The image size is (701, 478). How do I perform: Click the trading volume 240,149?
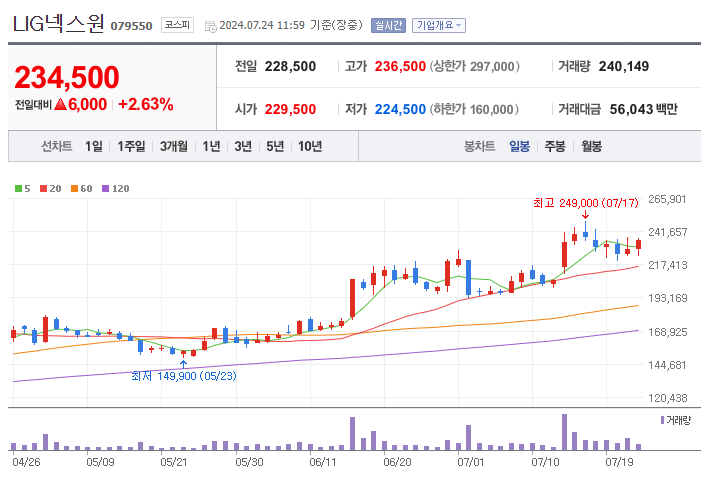624,66
